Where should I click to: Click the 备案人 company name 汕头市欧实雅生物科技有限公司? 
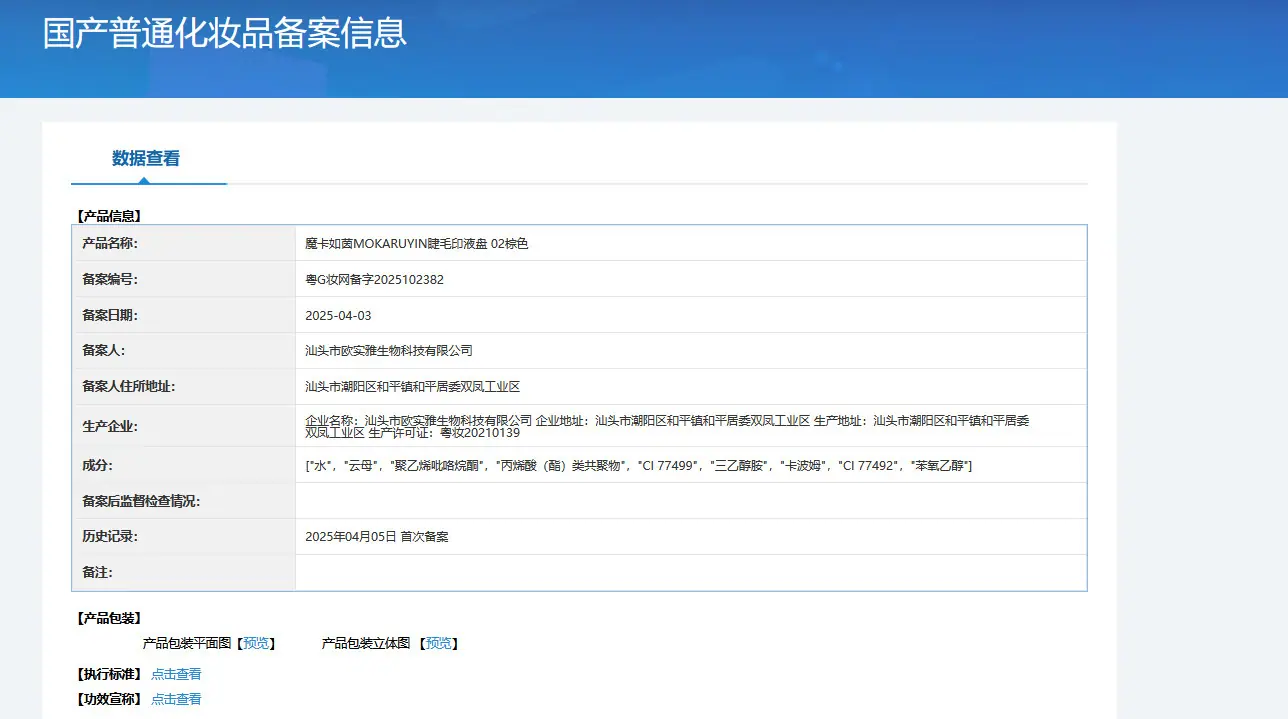(388, 351)
